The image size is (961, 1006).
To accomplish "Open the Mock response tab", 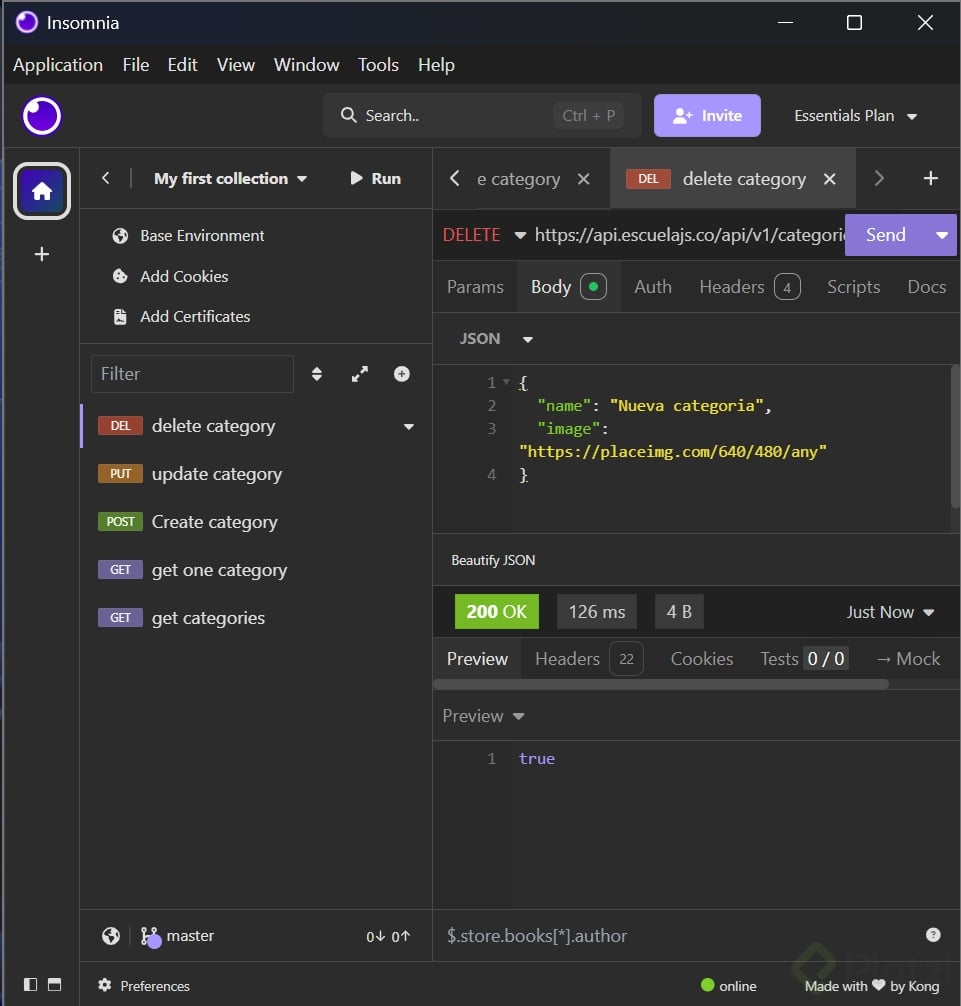I will coord(908,659).
